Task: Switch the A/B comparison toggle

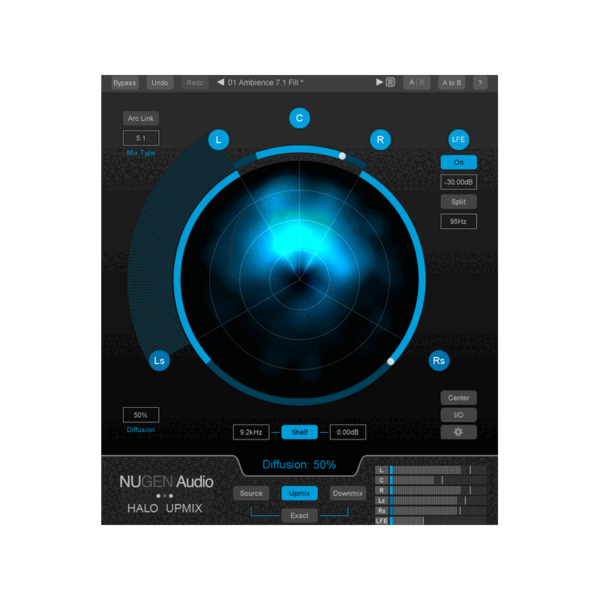Action: pos(417,83)
